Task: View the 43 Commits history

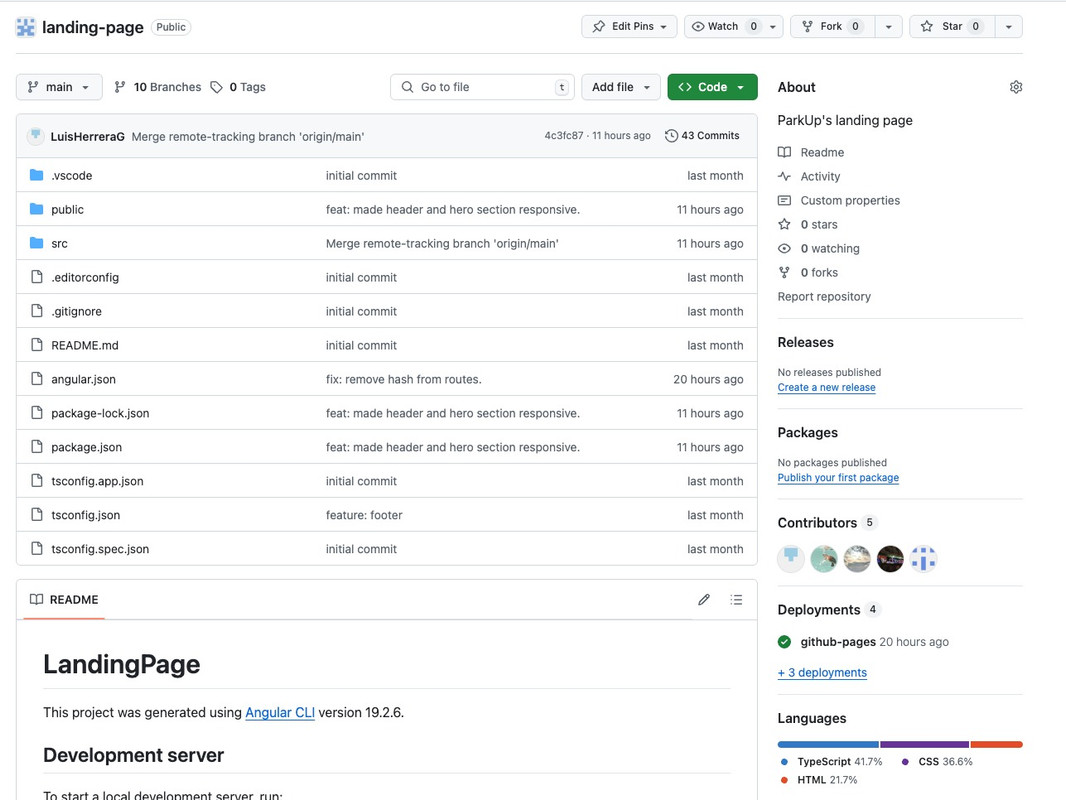Action: pos(702,135)
